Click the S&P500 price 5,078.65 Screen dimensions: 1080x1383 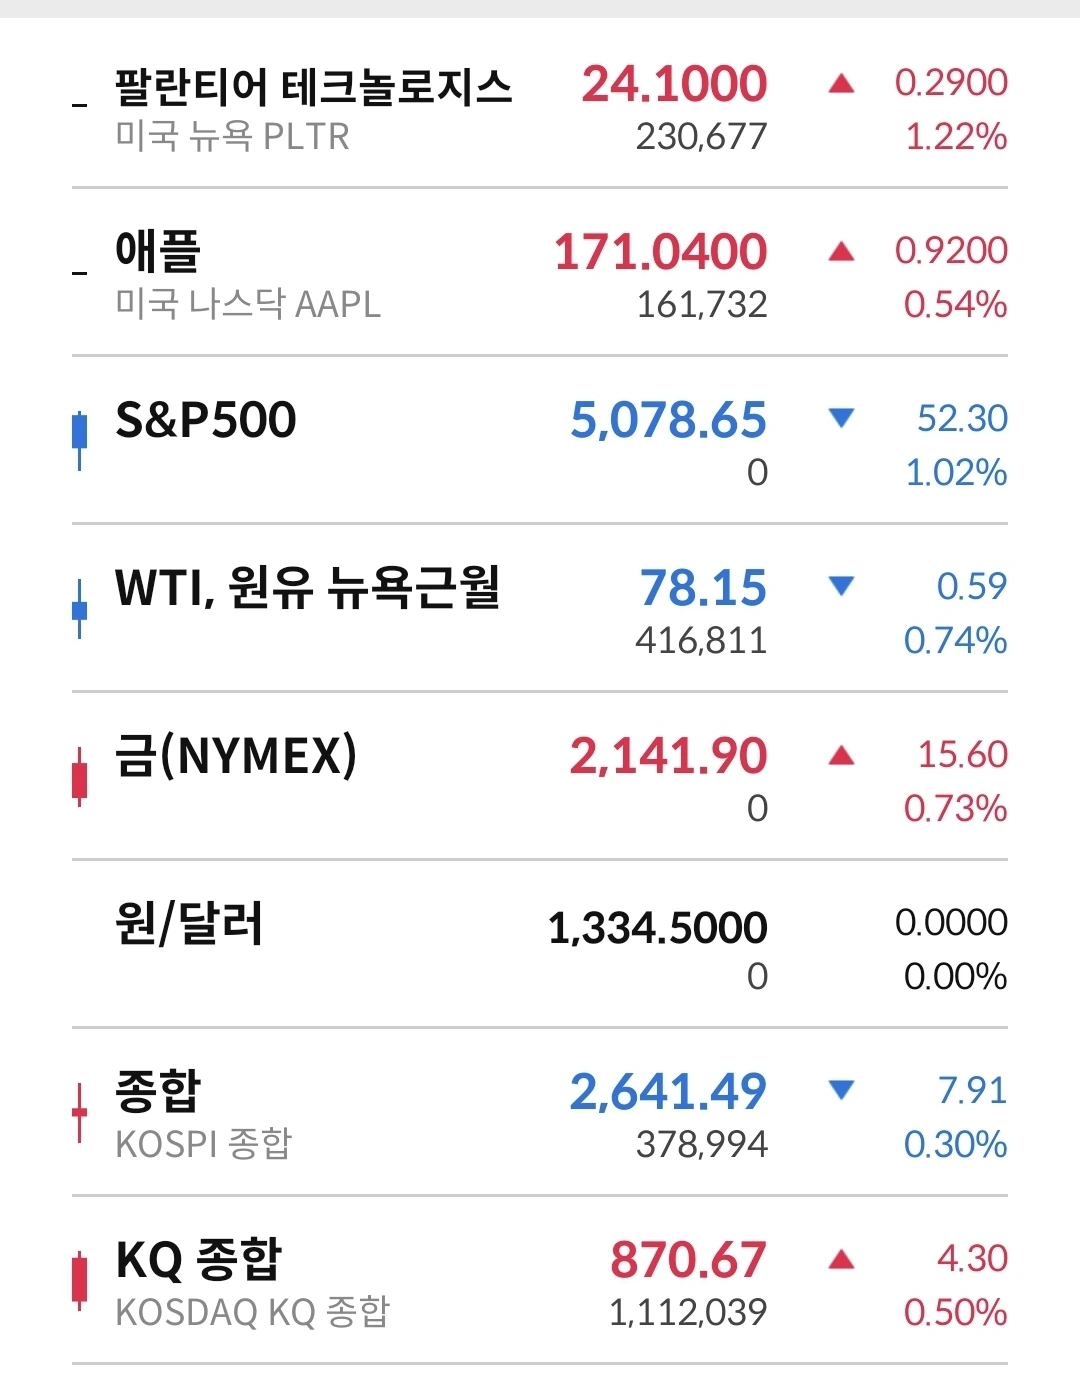pos(668,419)
